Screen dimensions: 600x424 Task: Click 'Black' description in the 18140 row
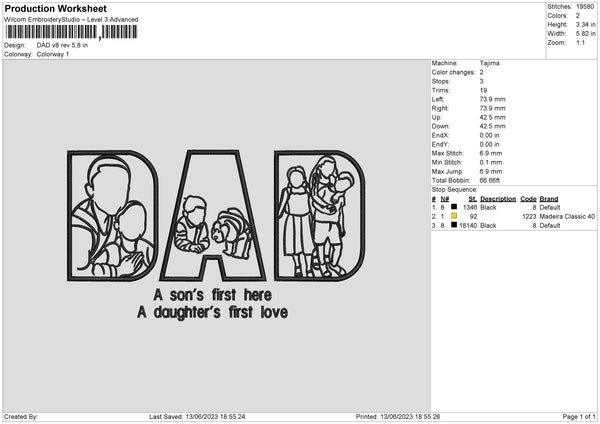pyautogui.click(x=488, y=225)
